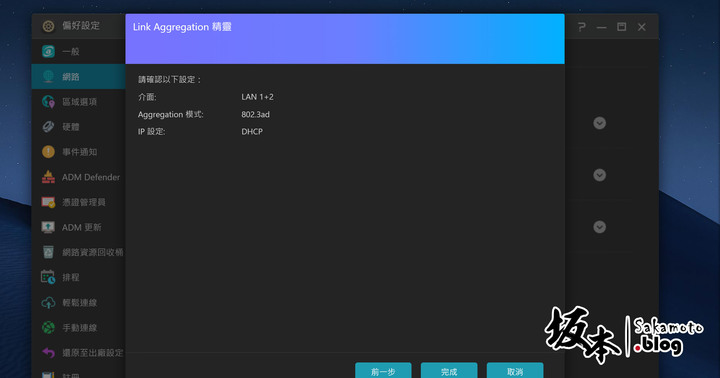Screen dimensions: 720x378
Task: Select ADM 更新 sidebar label
Action: click(x=82, y=227)
